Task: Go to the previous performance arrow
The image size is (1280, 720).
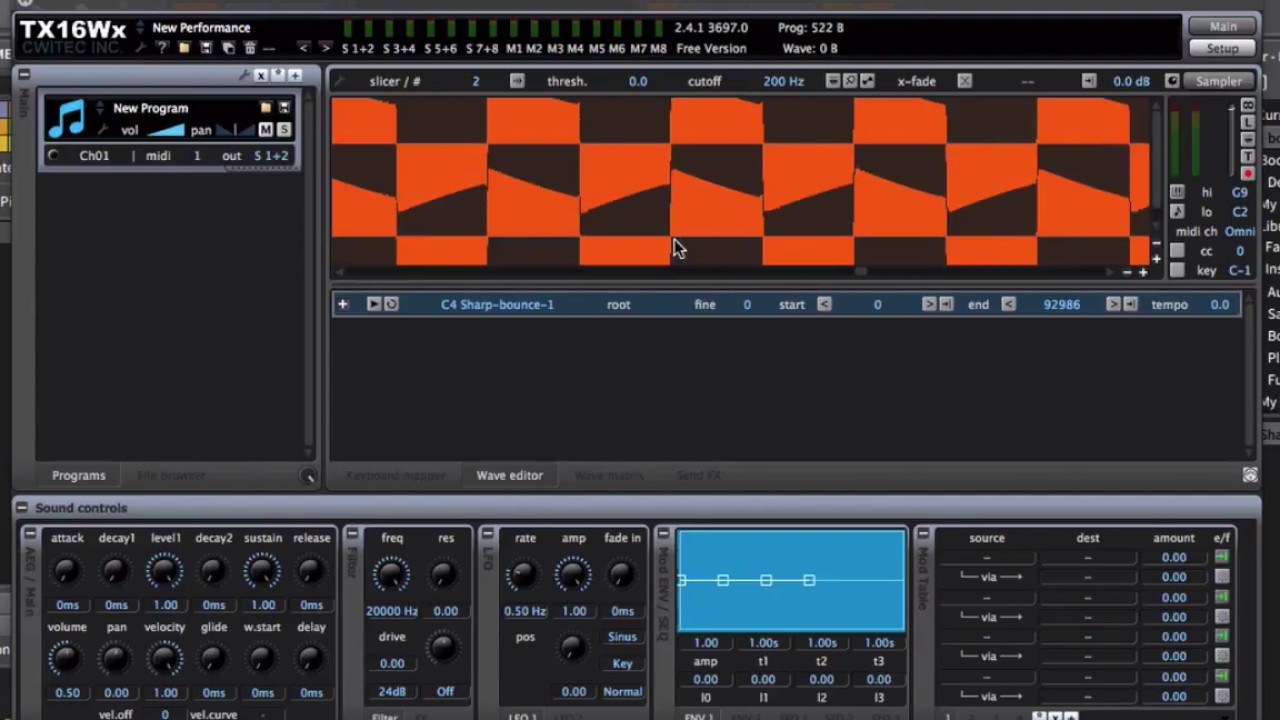Action: point(303,48)
